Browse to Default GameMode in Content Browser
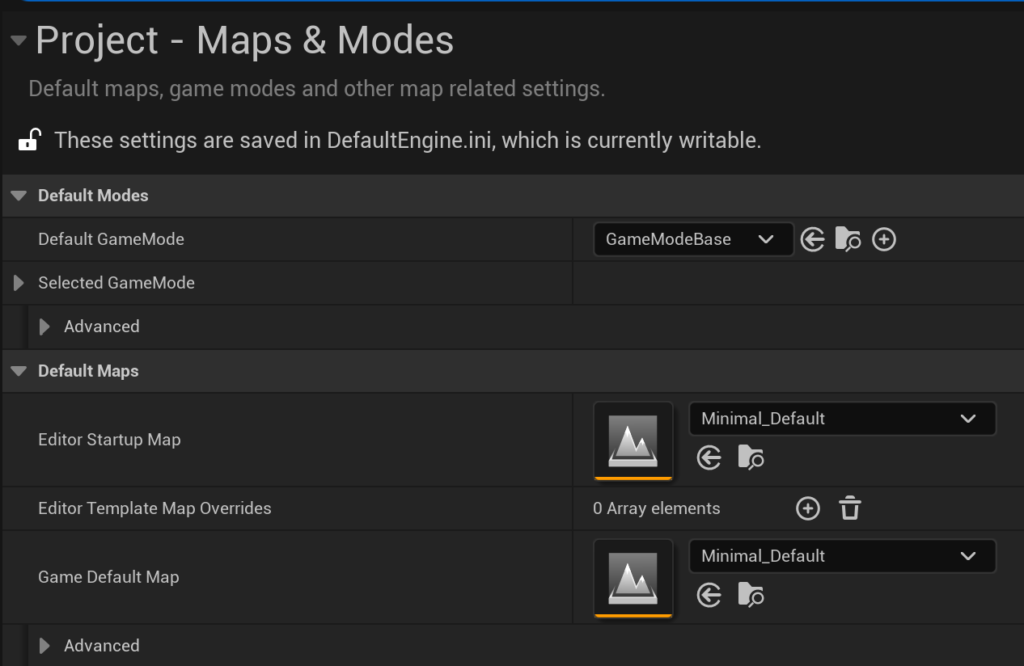The height and width of the screenshot is (666, 1024). [x=848, y=240]
